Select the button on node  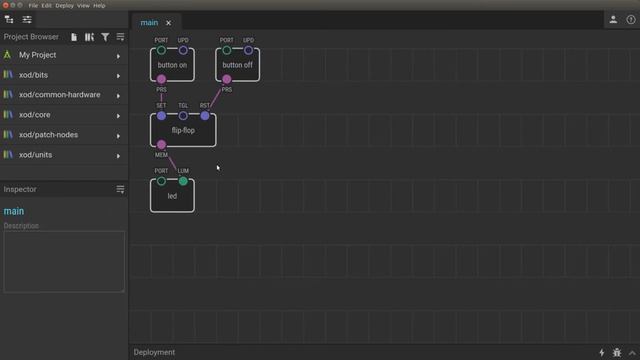[172, 65]
